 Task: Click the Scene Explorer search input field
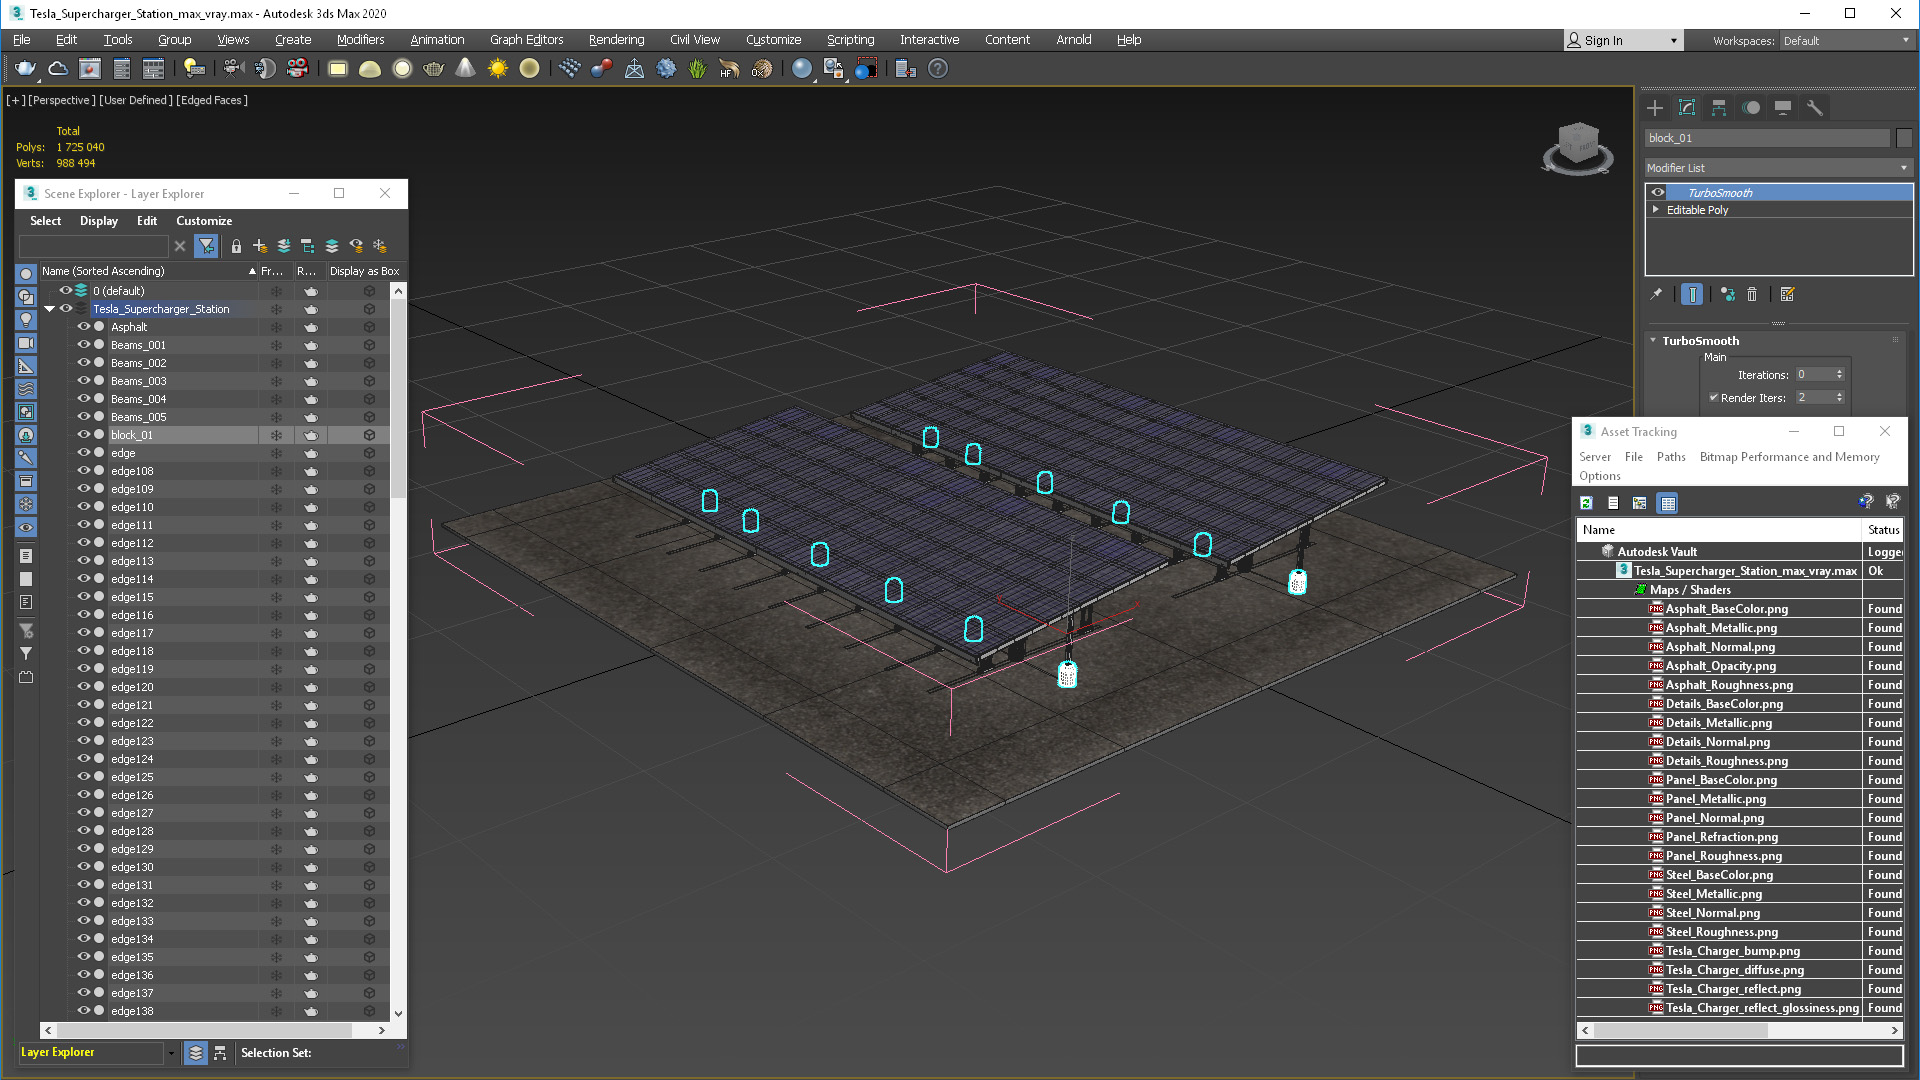pos(94,246)
